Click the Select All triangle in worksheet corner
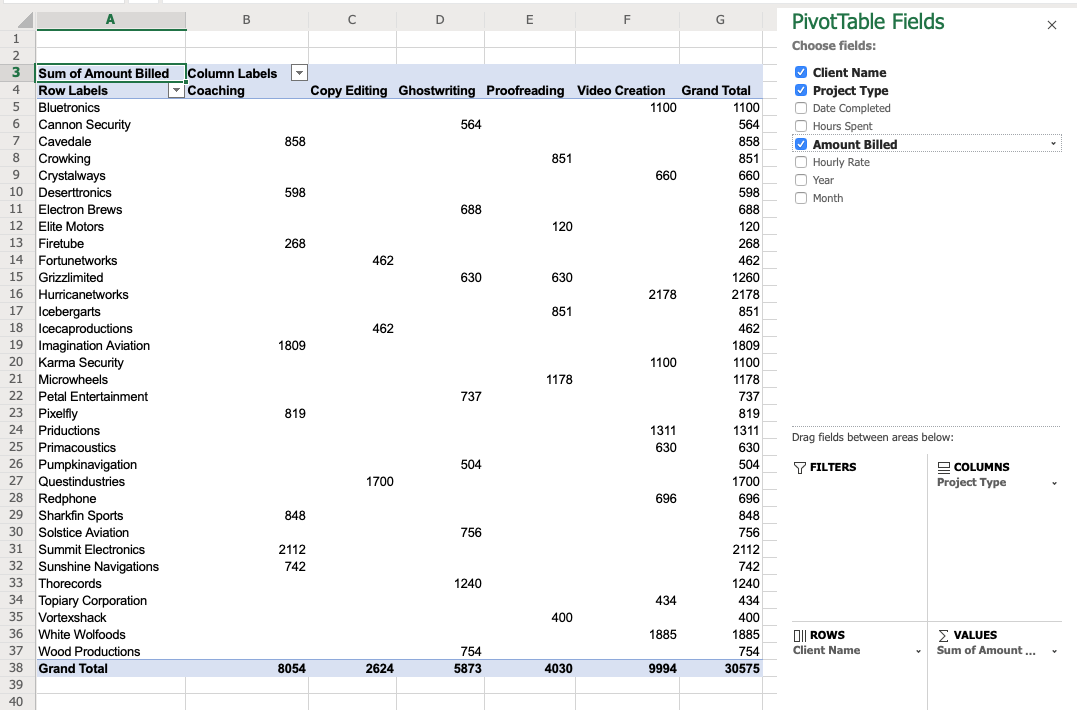The width and height of the screenshot is (1077, 710). [x=26, y=19]
